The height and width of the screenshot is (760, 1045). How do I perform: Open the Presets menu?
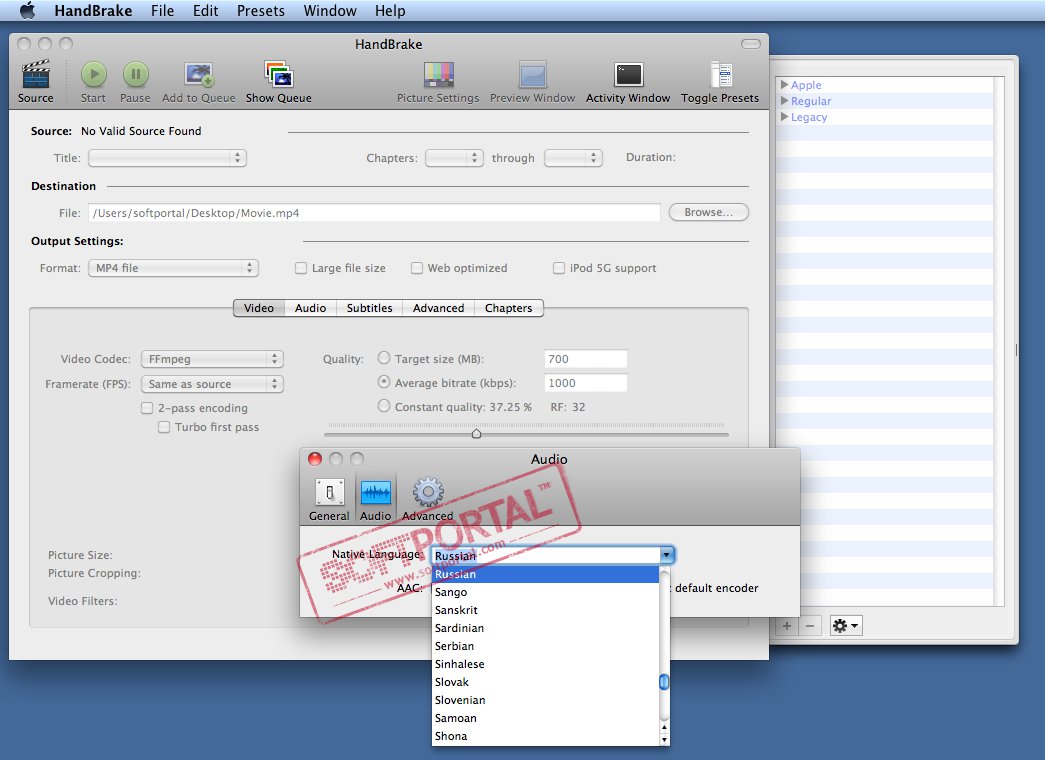pos(261,11)
